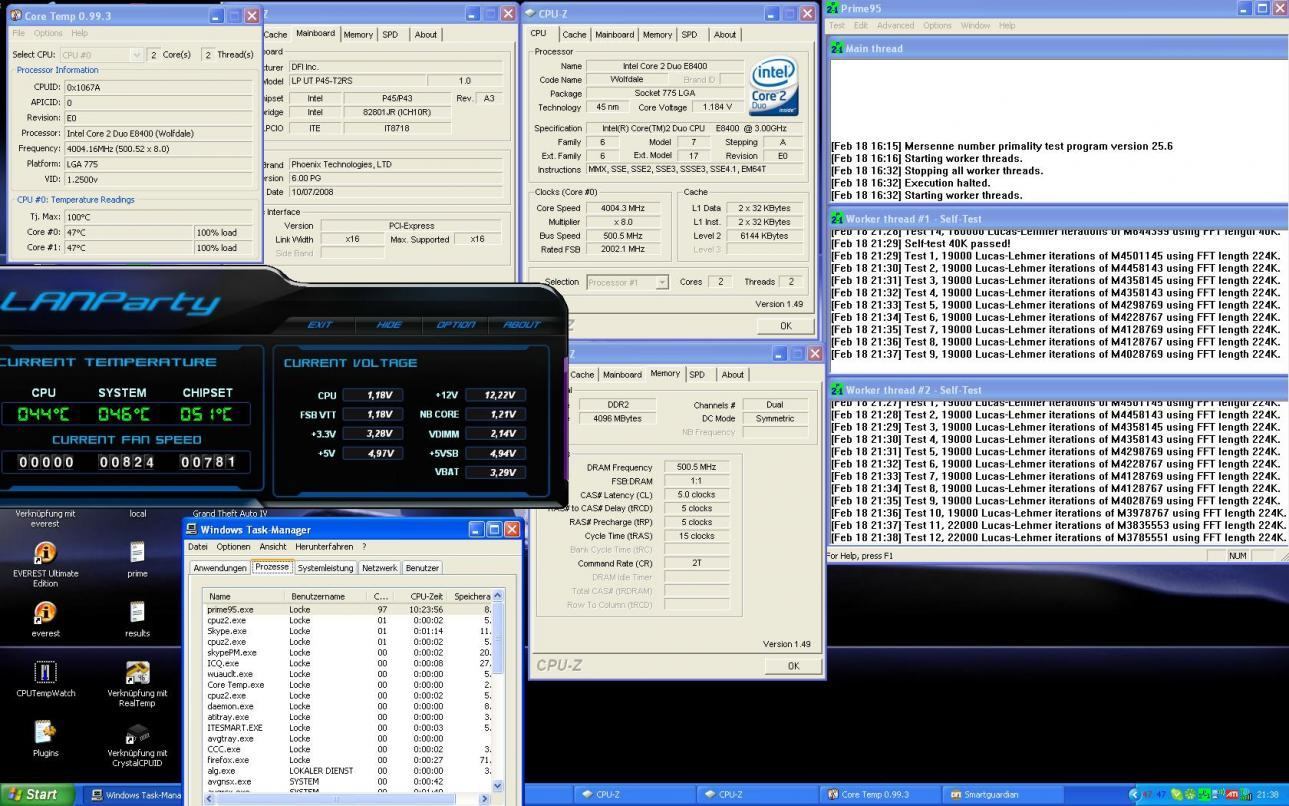Viewport: 1289px width, 806px height.
Task: Click the 'Worker thread #2 - Self-Test' icon
Action: (837, 390)
